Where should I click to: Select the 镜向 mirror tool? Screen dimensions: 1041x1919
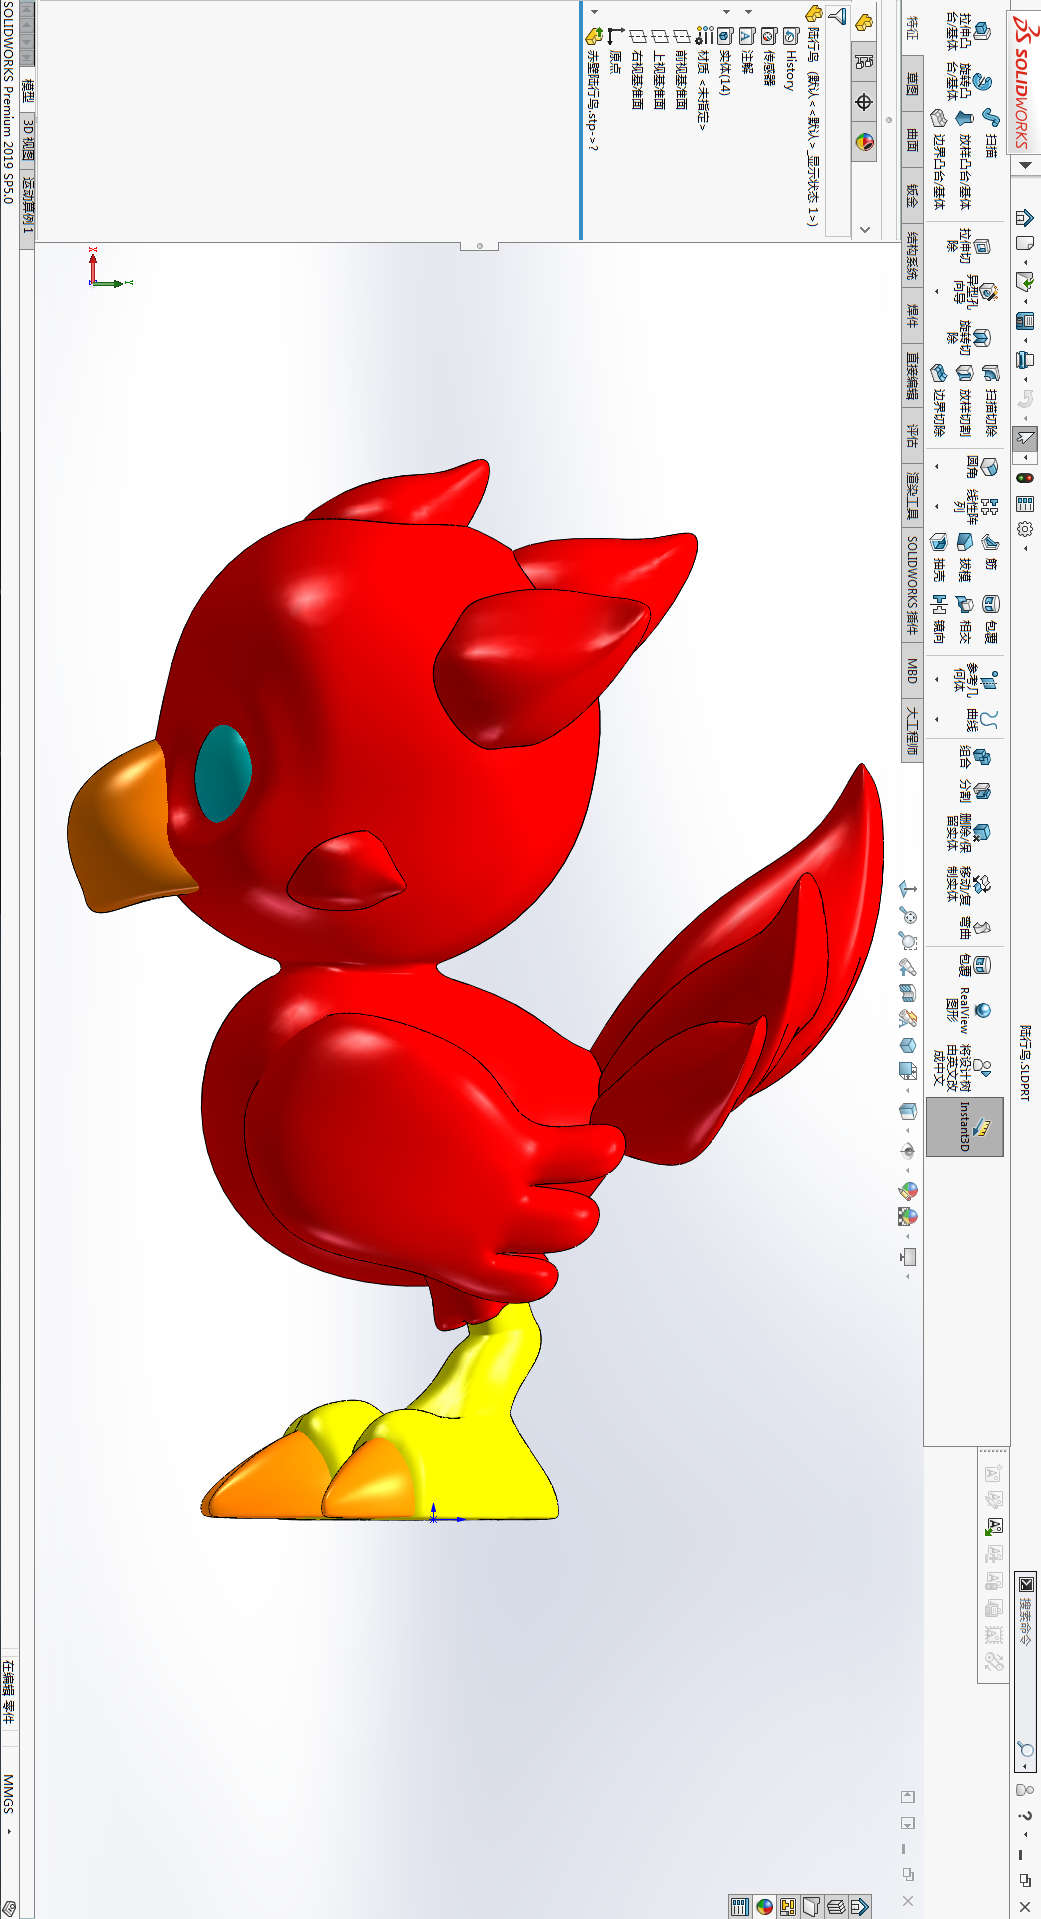[x=938, y=618]
